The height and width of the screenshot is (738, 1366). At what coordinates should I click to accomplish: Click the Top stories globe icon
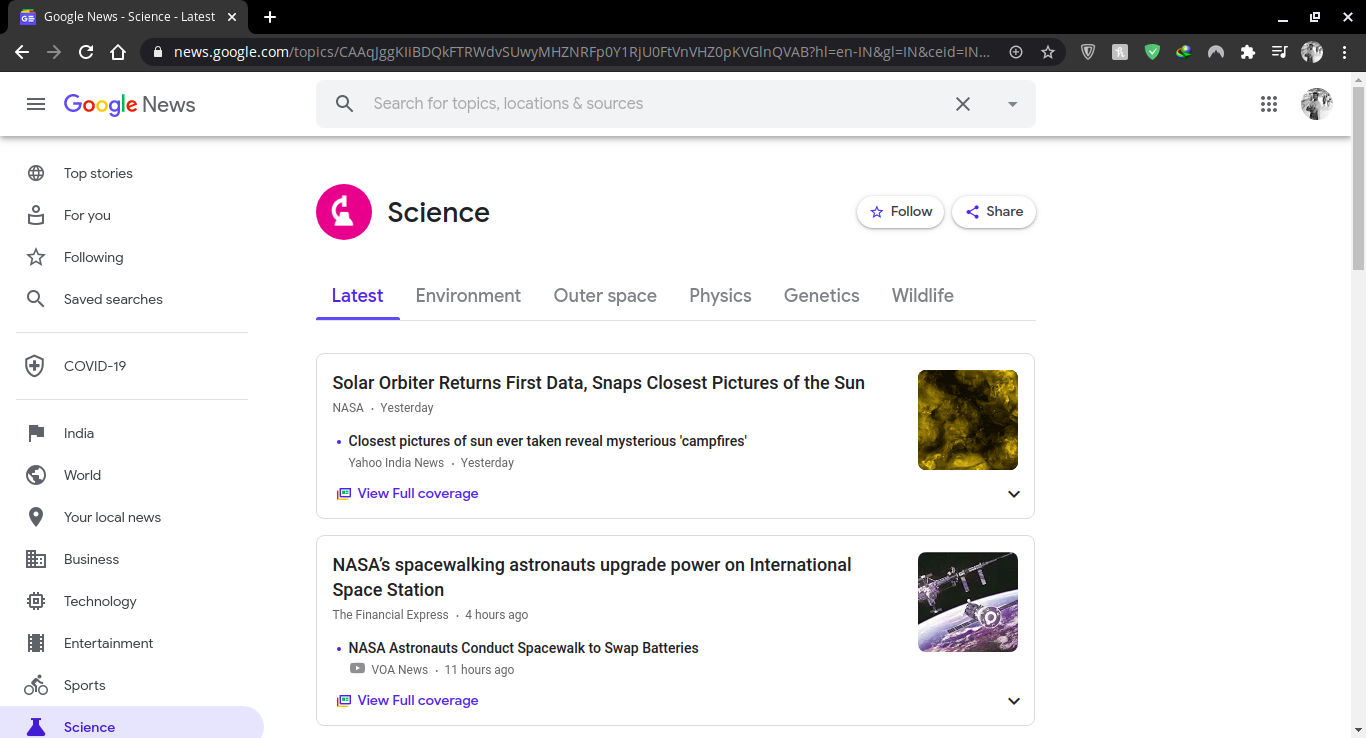[36, 173]
